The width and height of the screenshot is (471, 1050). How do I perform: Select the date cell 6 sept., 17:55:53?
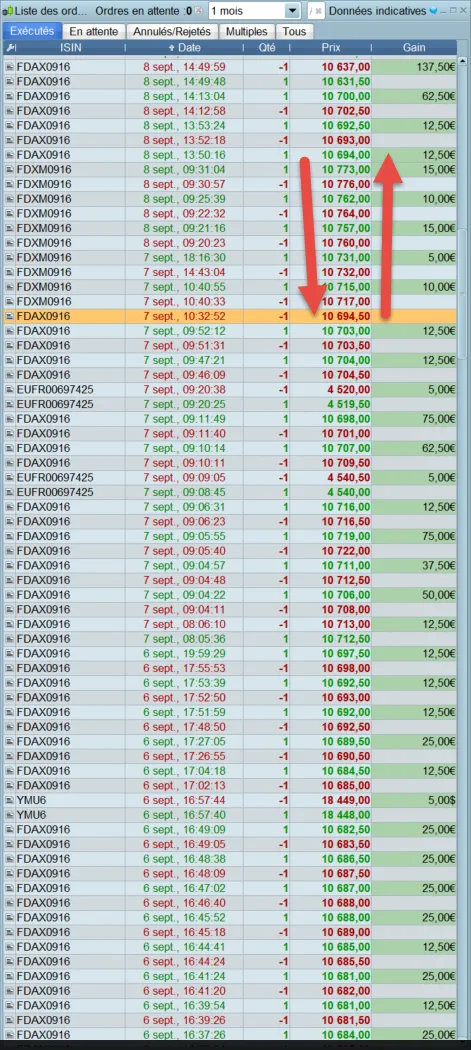[x=184, y=668]
